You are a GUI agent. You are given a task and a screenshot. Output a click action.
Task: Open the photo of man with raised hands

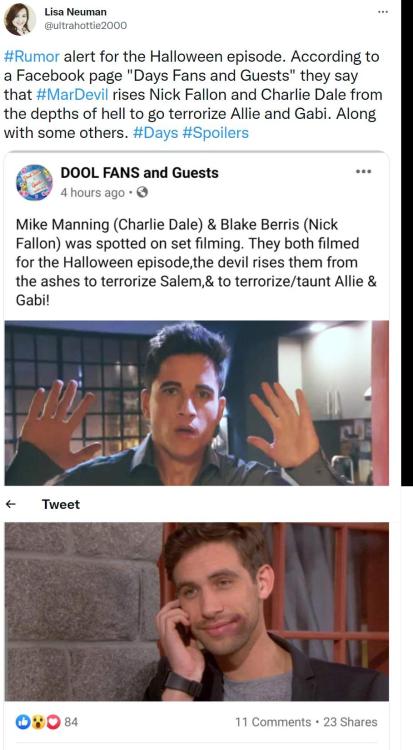click(197, 403)
